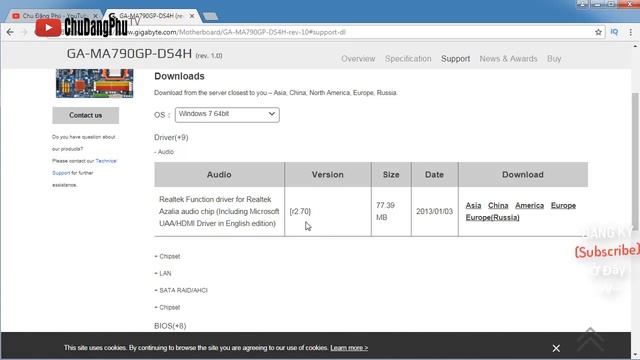Click the Version column header
Screen dimensions: 640x360
click(x=328, y=175)
